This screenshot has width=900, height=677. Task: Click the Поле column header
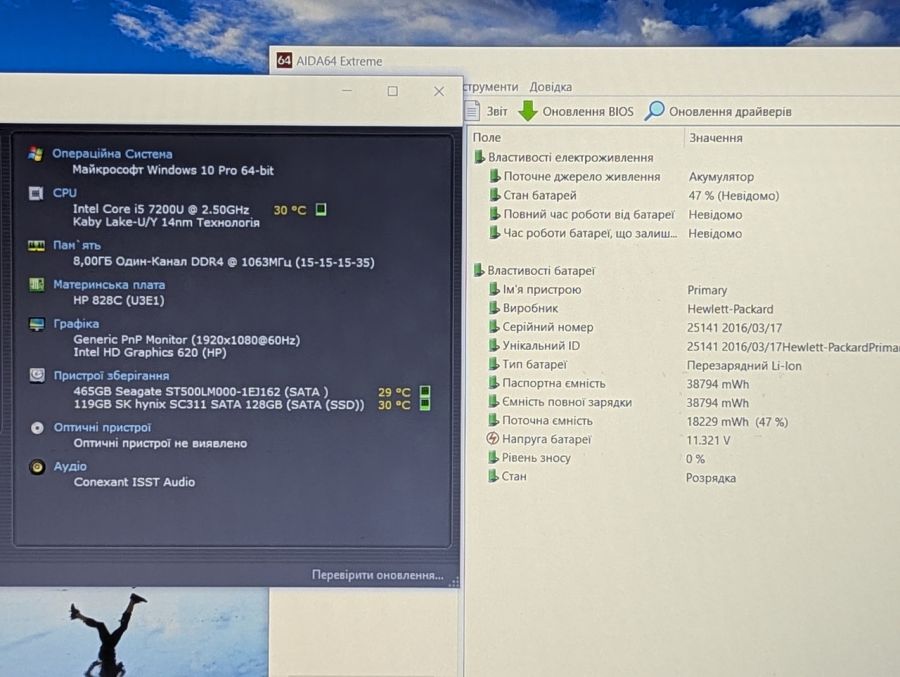coord(487,137)
